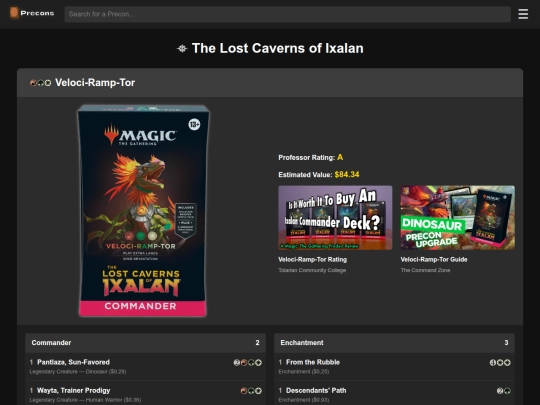Open the Dinosaur Precon Upgrade video thumbnail

pos(458,218)
